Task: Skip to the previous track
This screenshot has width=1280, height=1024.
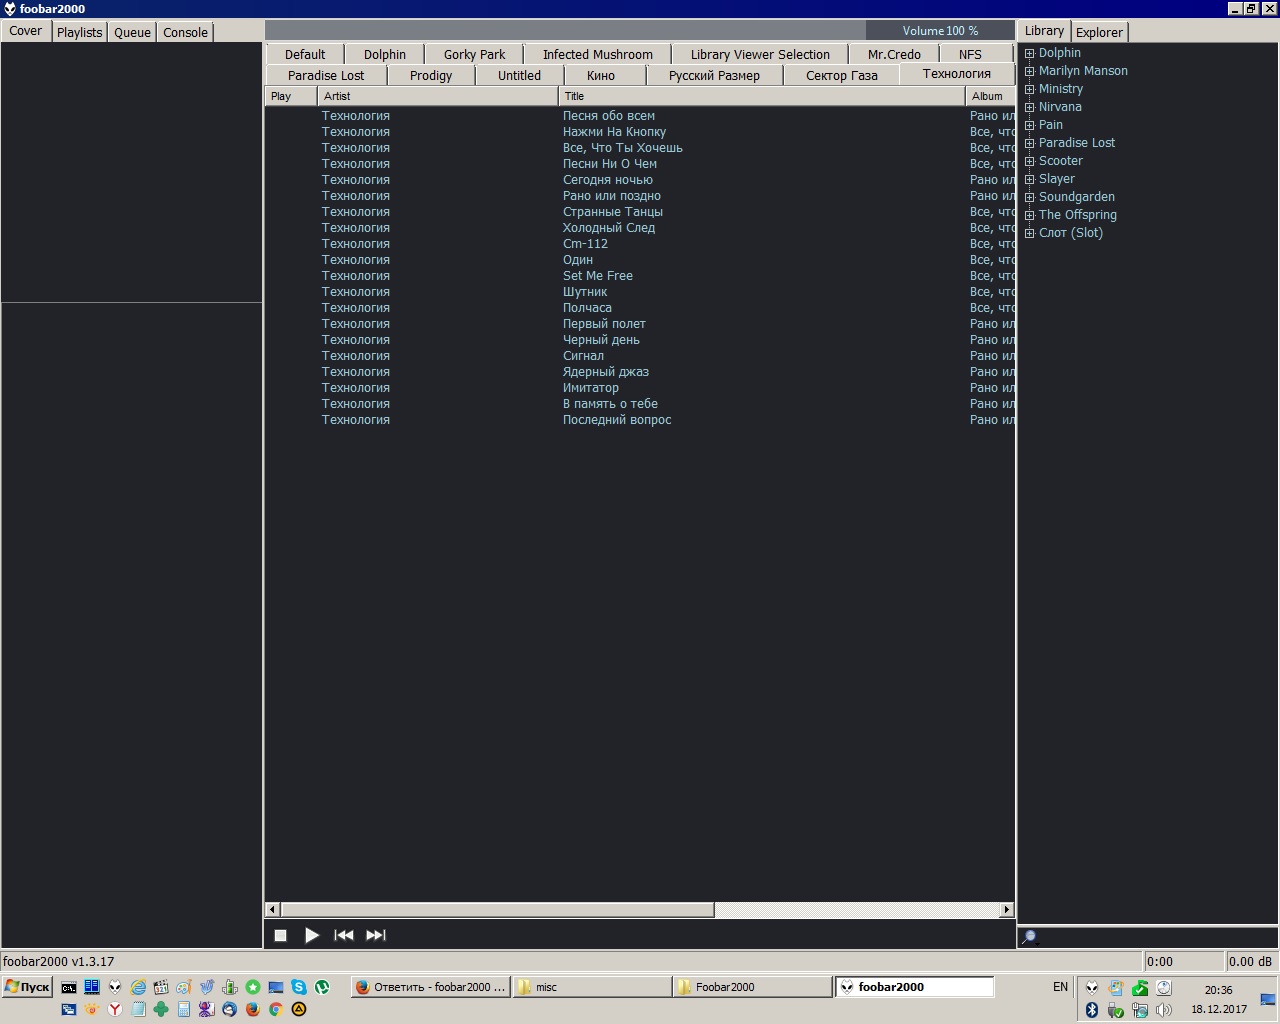Action: coord(343,935)
